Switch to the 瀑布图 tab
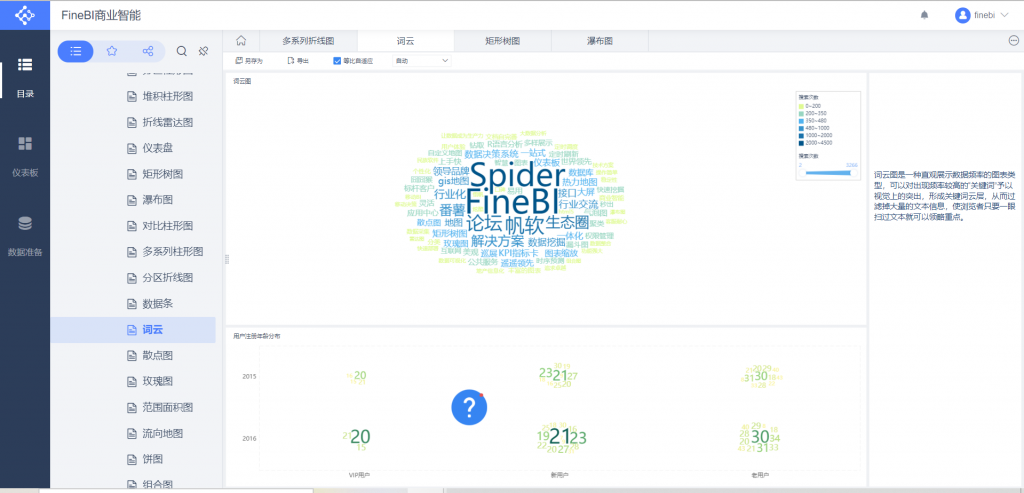Viewport: 1024px width, 493px height. pos(600,40)
